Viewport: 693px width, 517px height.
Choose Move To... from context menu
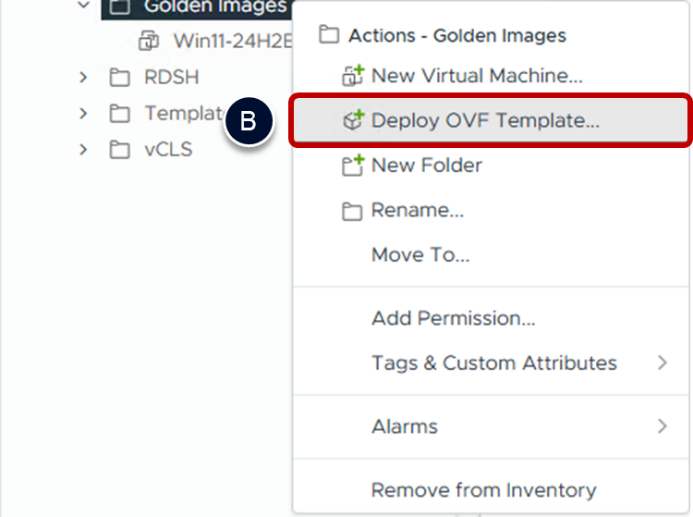(x=420, y=255)
